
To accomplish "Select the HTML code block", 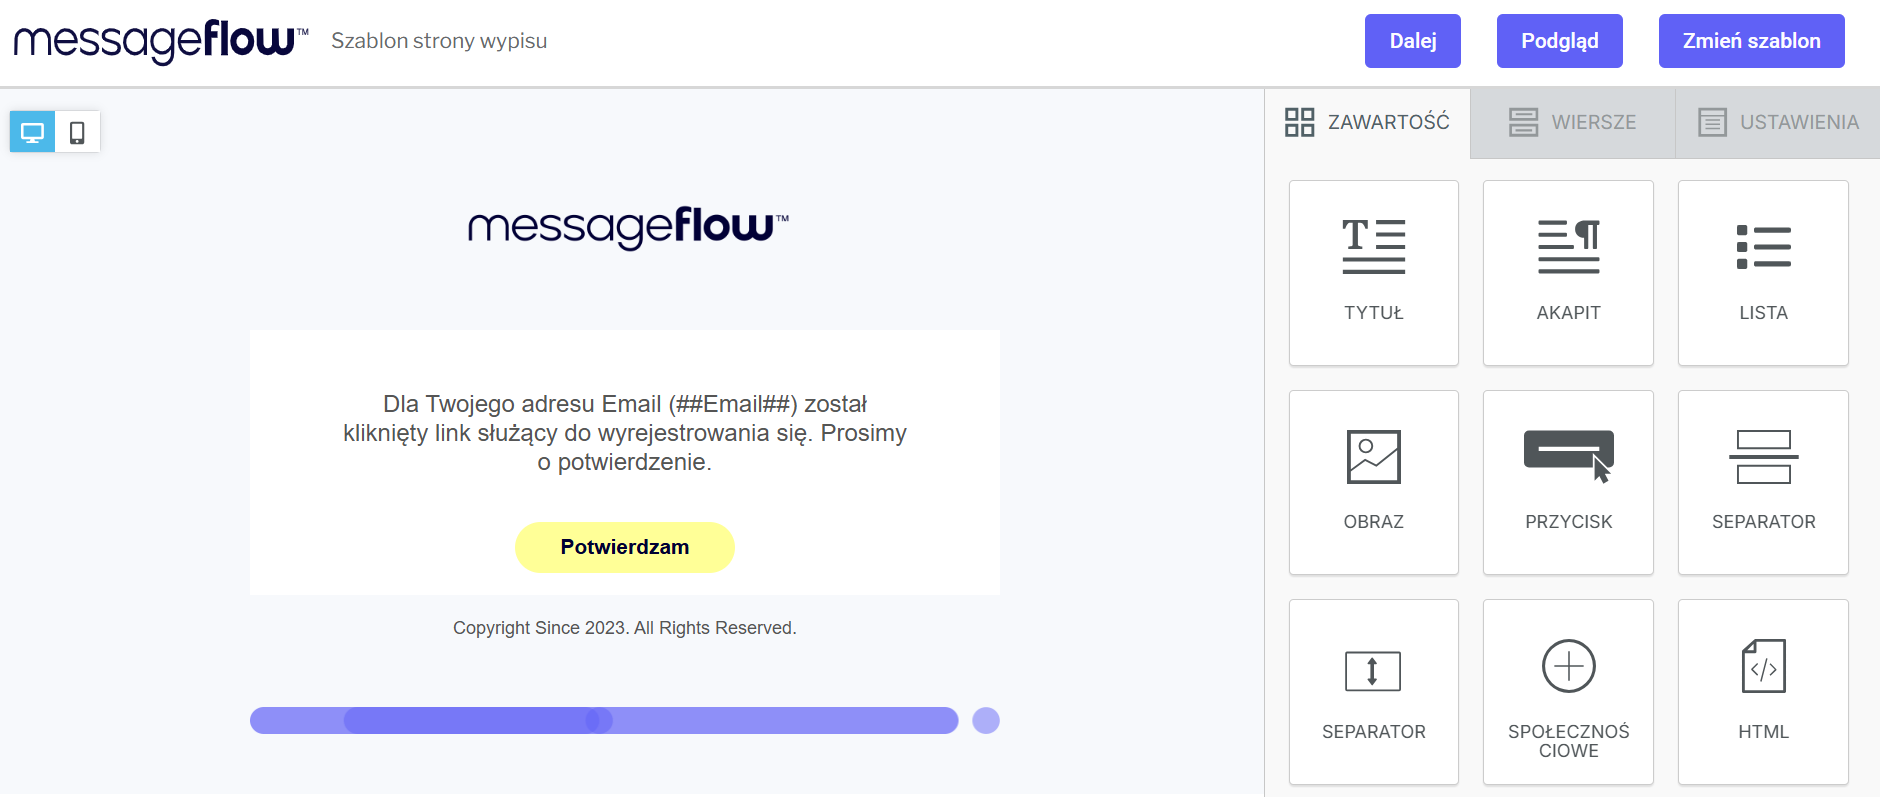I will [x=1762, y=691].
